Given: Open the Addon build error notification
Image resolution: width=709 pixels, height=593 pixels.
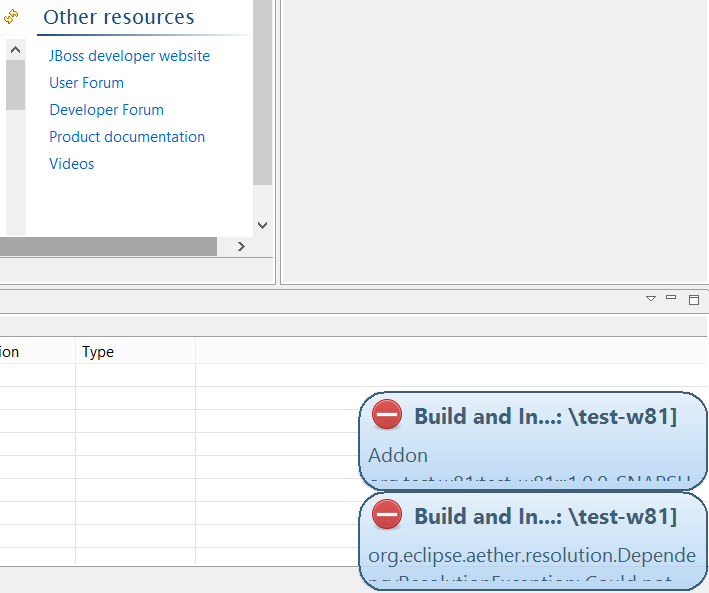Looking at the screenshot, I should pyautogui.click(x=532, y=440).
